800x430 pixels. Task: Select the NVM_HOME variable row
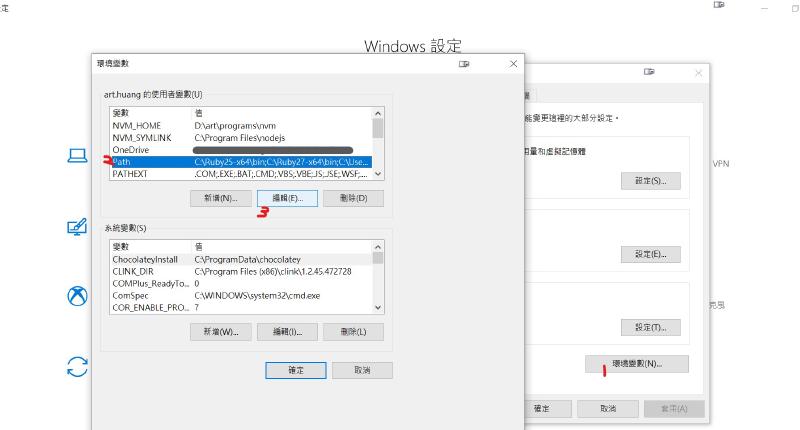(x=240, y=126)
